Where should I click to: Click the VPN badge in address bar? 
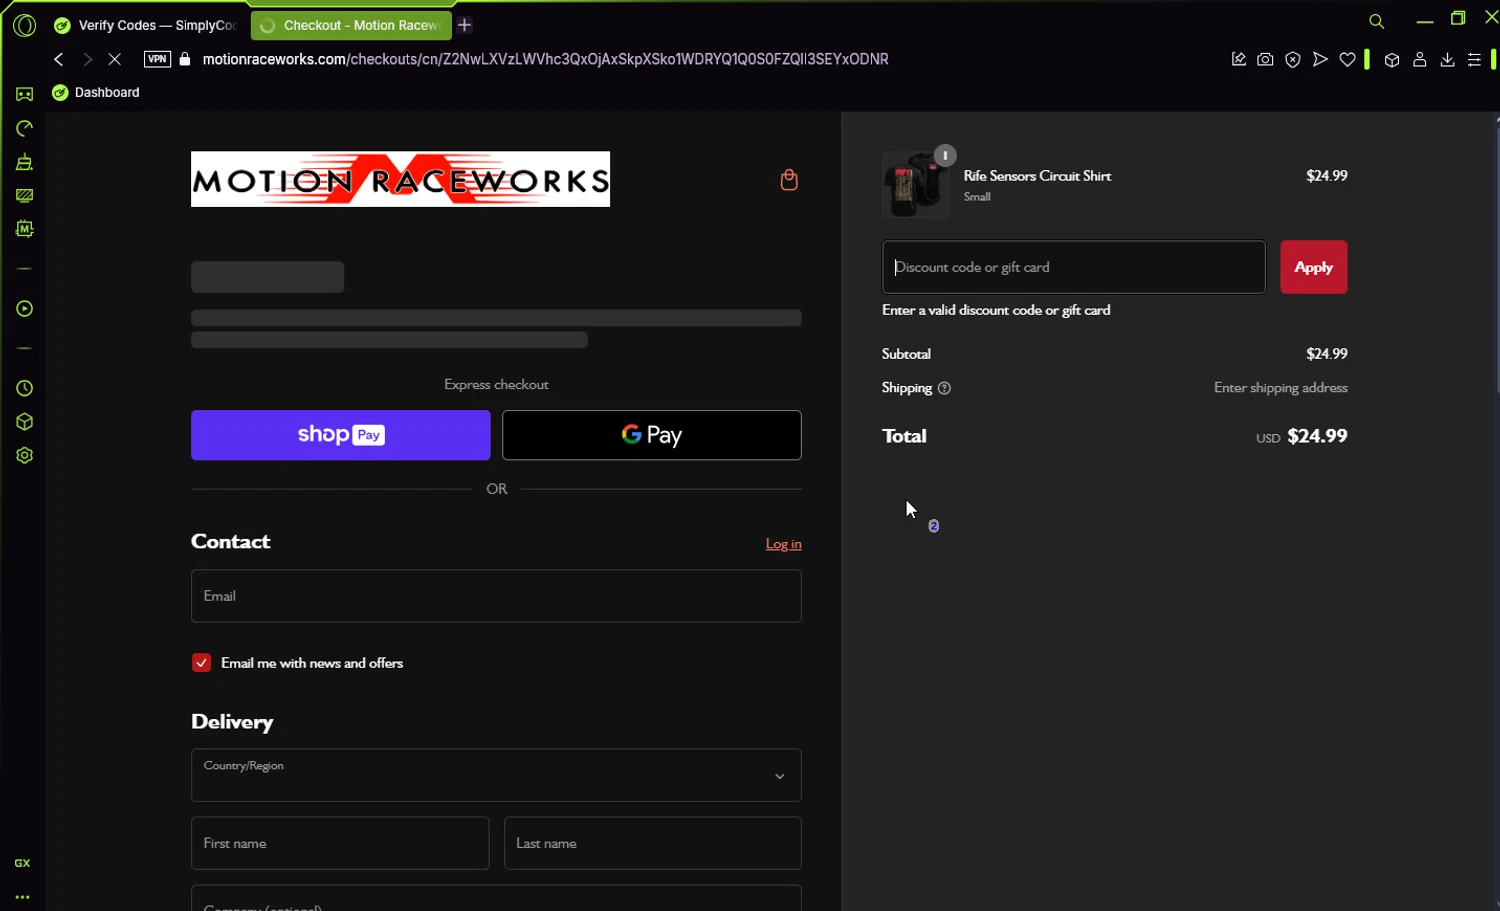[157, 59]
